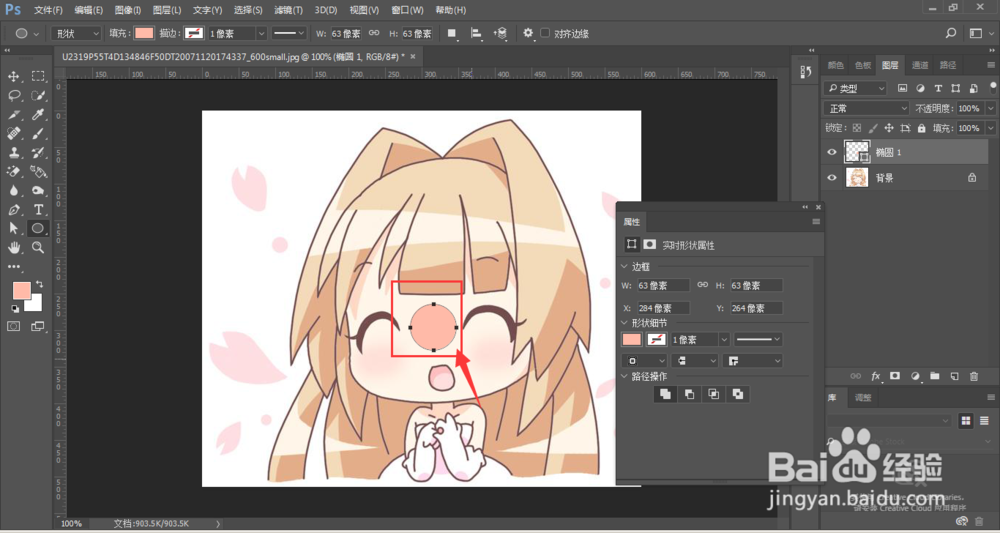This screenshot has width=1000, height=533.
Task: Open blend mode 正常 dropdown
Action: pyautogui.click(x=866, y=108)
